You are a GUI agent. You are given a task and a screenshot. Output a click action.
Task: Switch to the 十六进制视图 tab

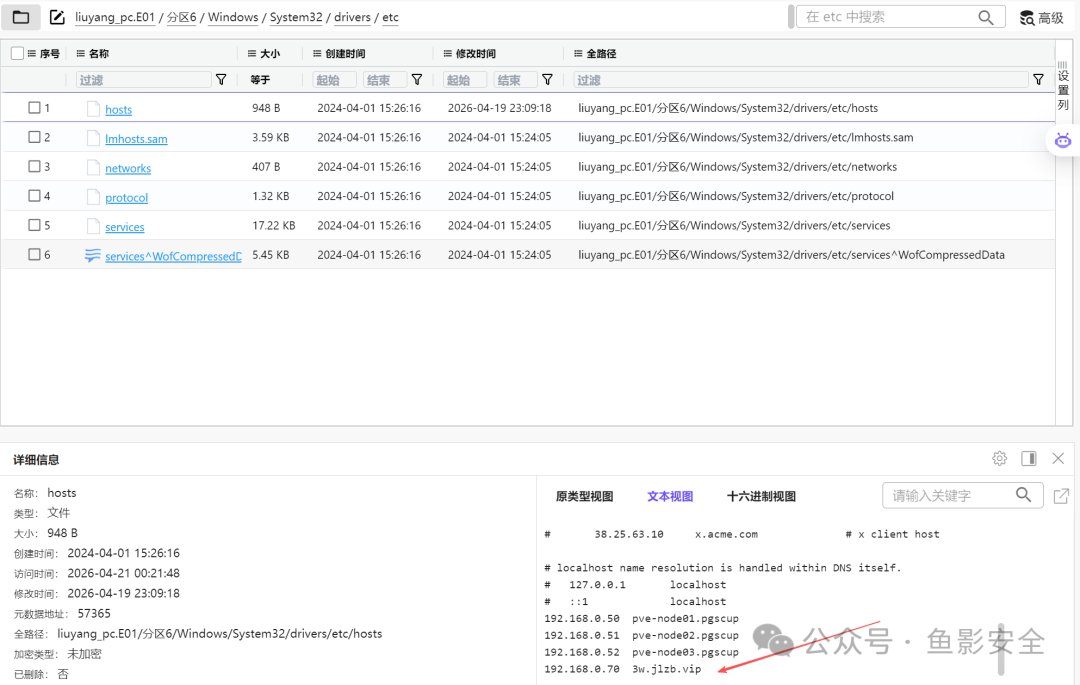(761, 496)
